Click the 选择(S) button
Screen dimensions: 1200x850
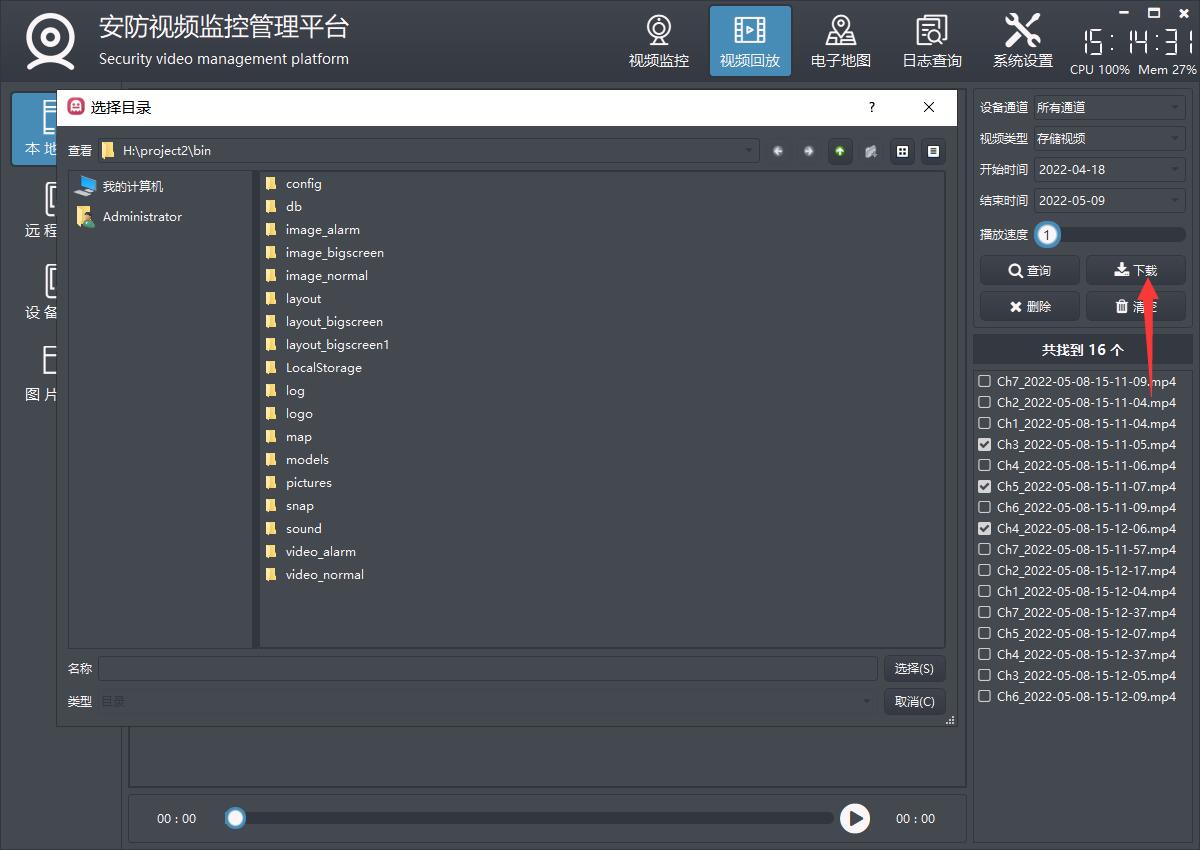tap(914, 668)
